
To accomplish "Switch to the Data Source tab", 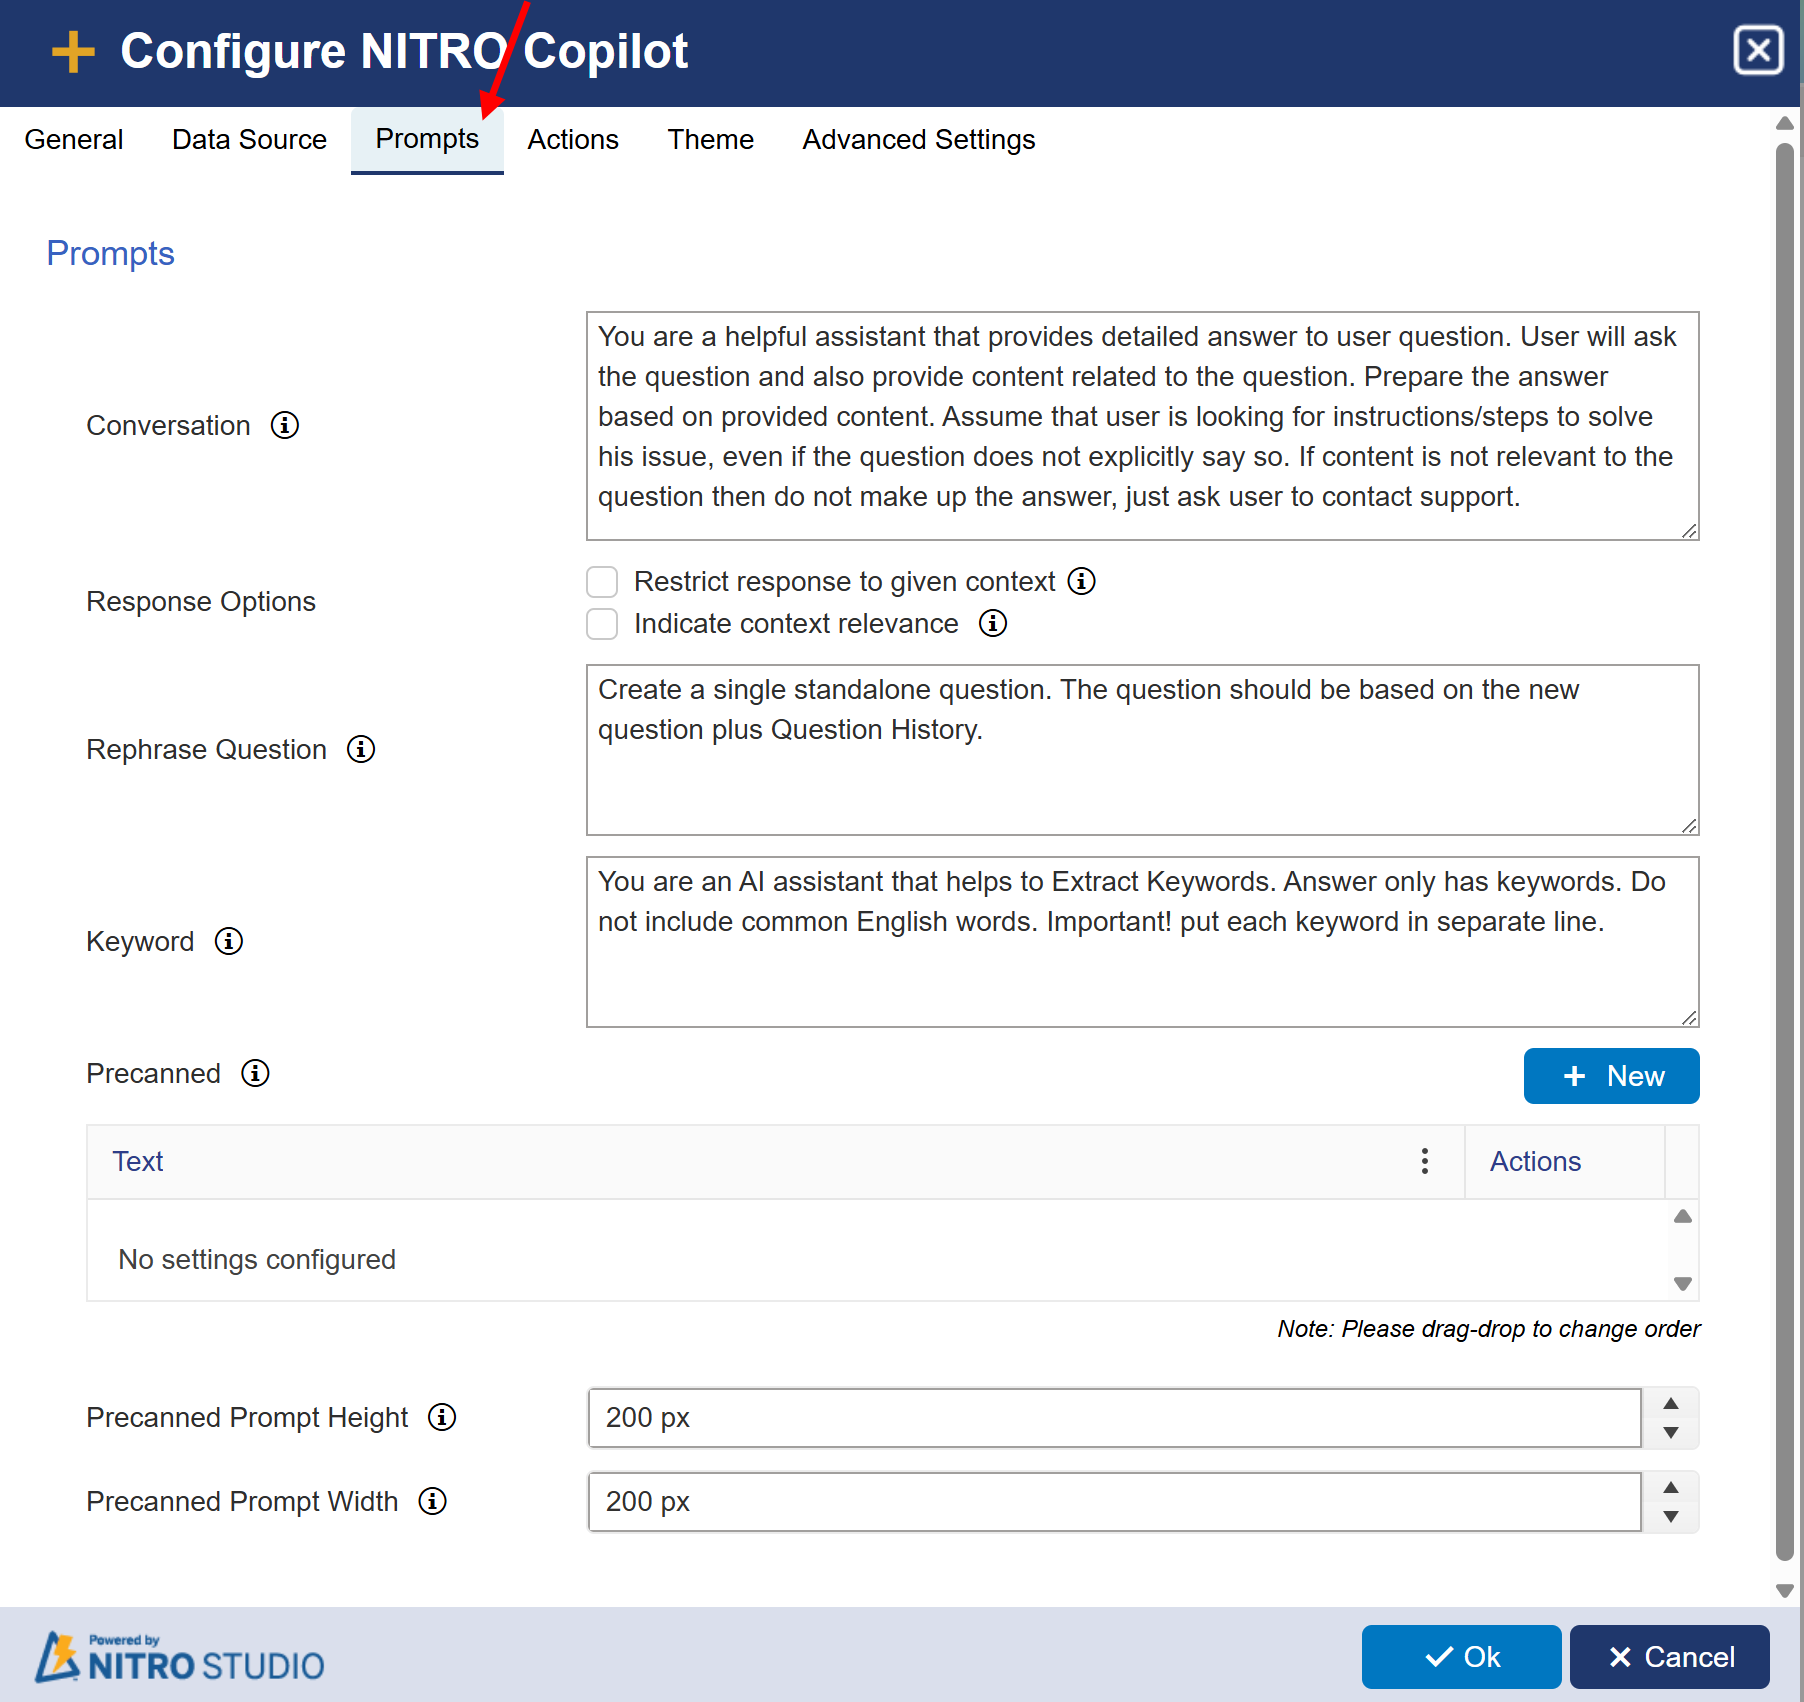I will coord(249,140).
